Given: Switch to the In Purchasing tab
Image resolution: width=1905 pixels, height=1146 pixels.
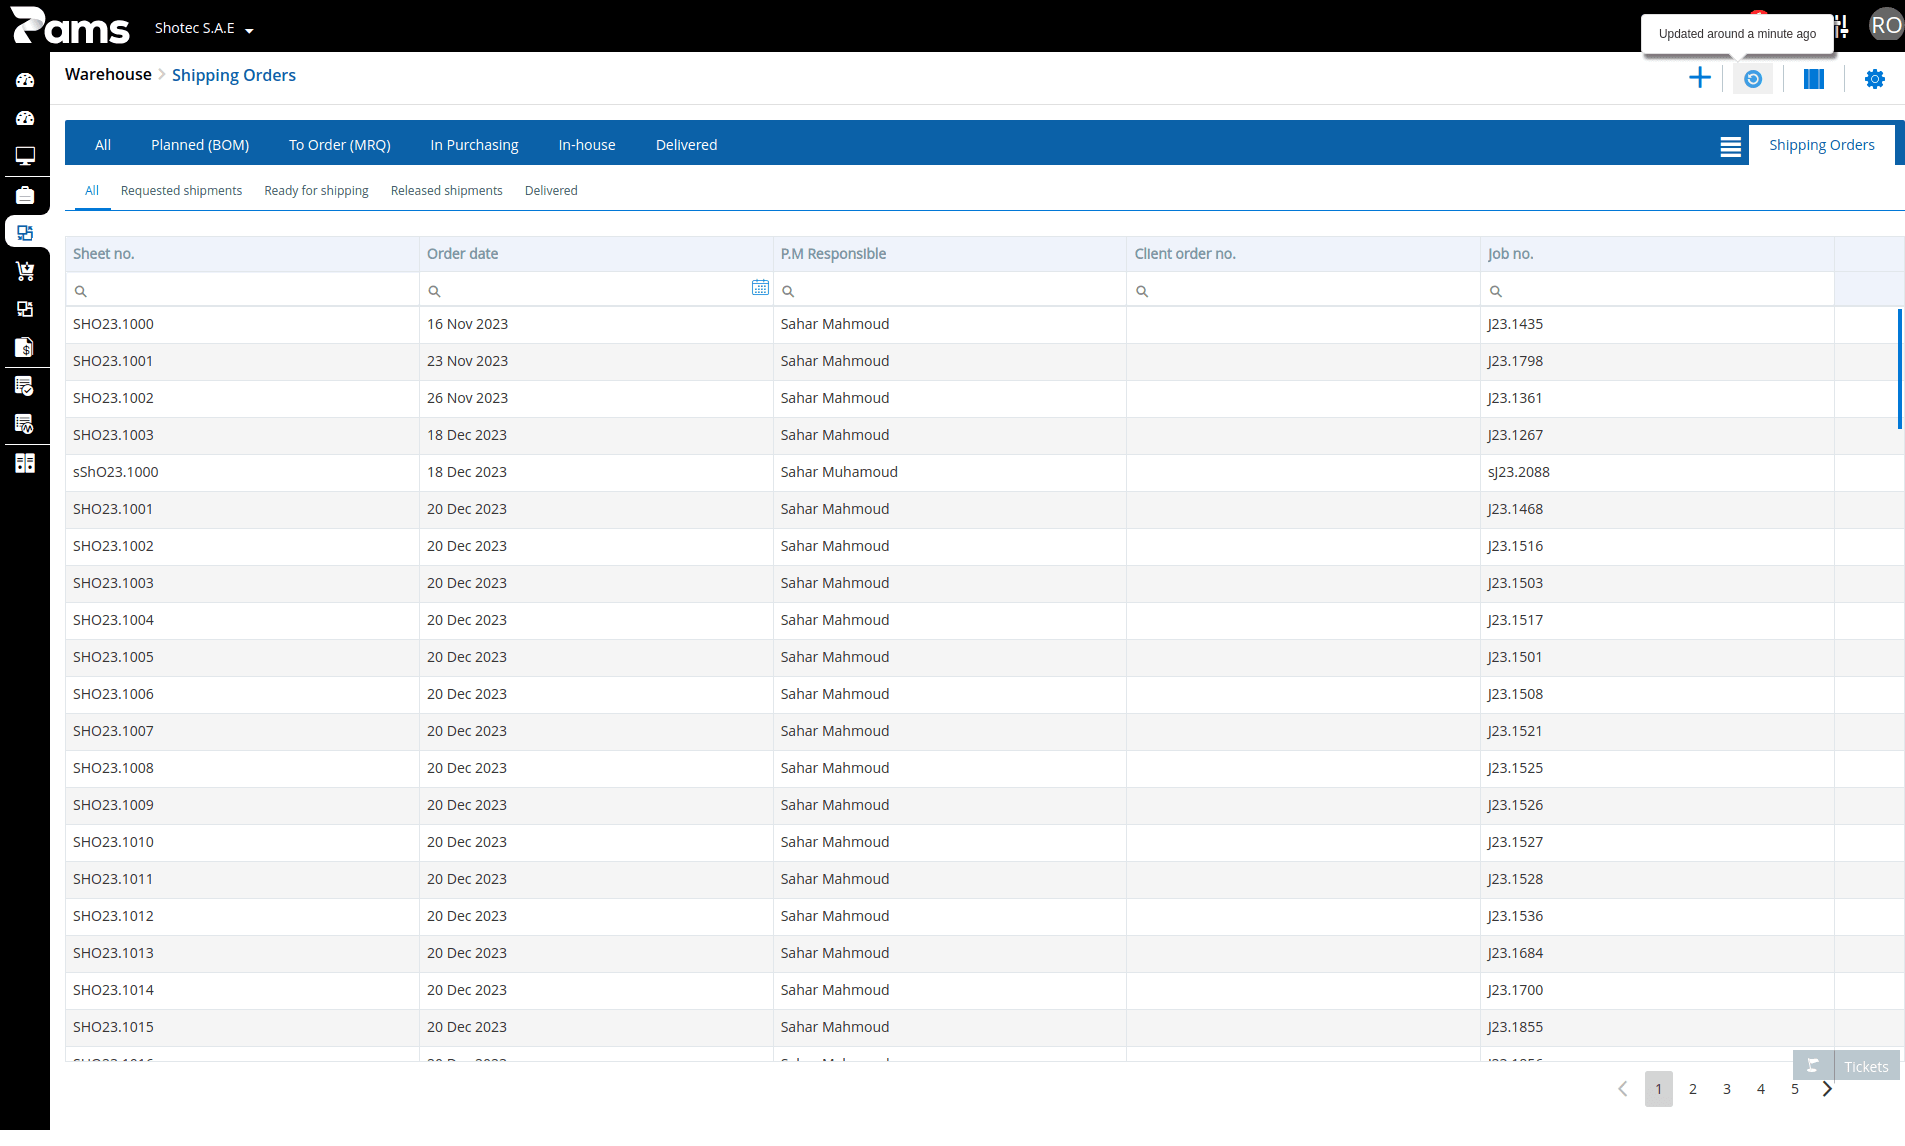Looking at the screenshot, I should (x=474, y=145).
